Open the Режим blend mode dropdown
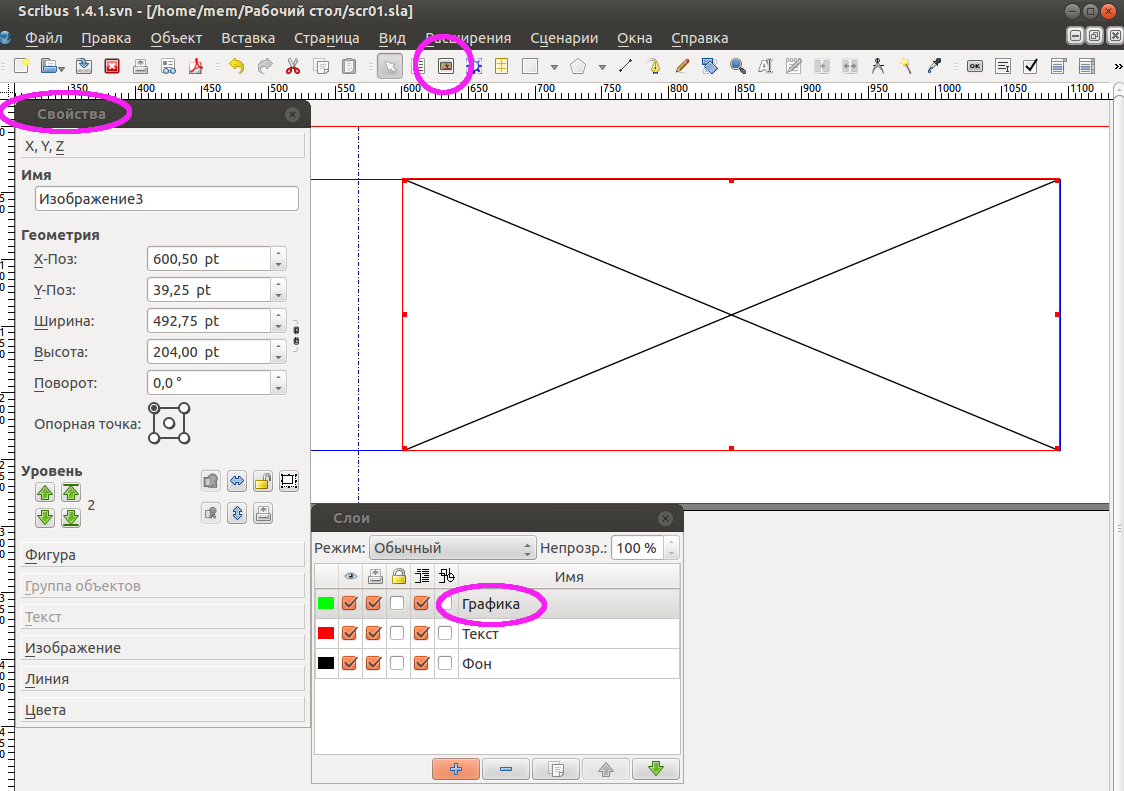Screen dimensions: 1124x791 [452, 549]
